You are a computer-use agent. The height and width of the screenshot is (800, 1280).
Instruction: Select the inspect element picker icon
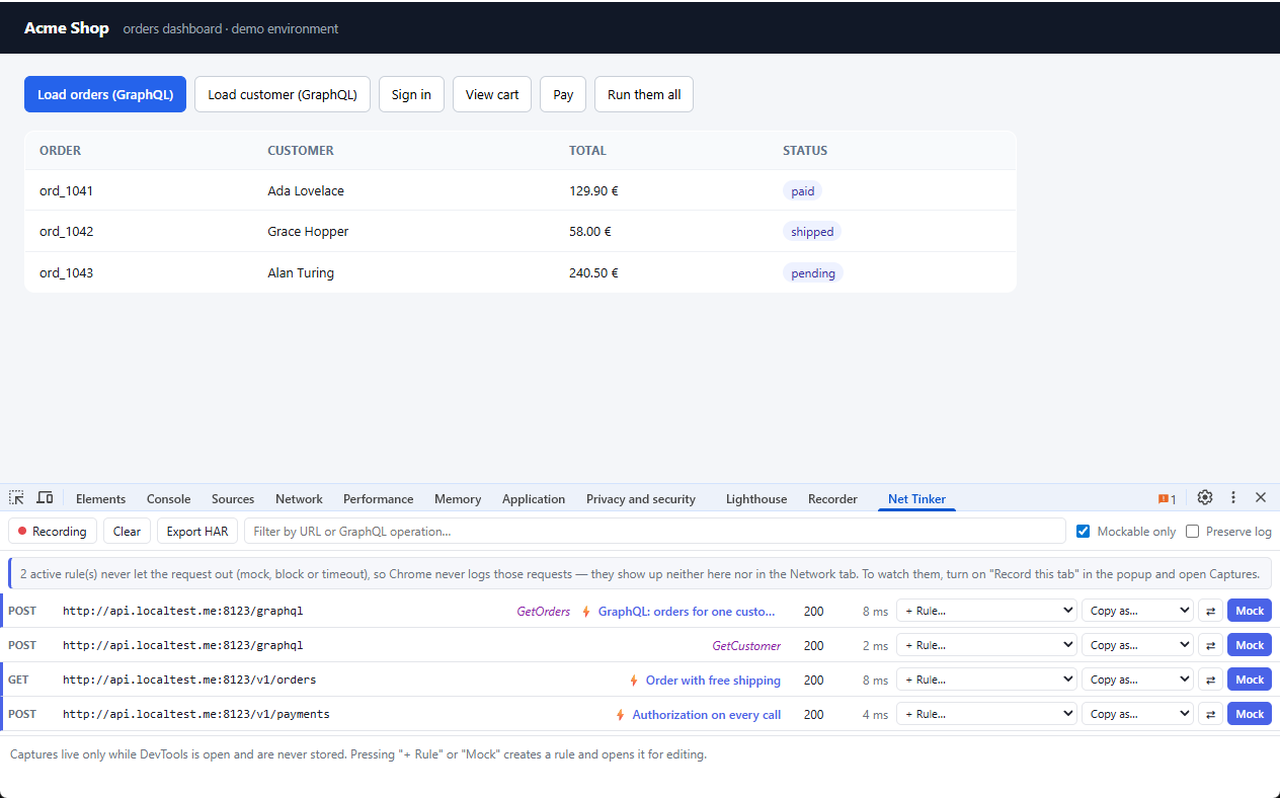click(x=17, y=498)
